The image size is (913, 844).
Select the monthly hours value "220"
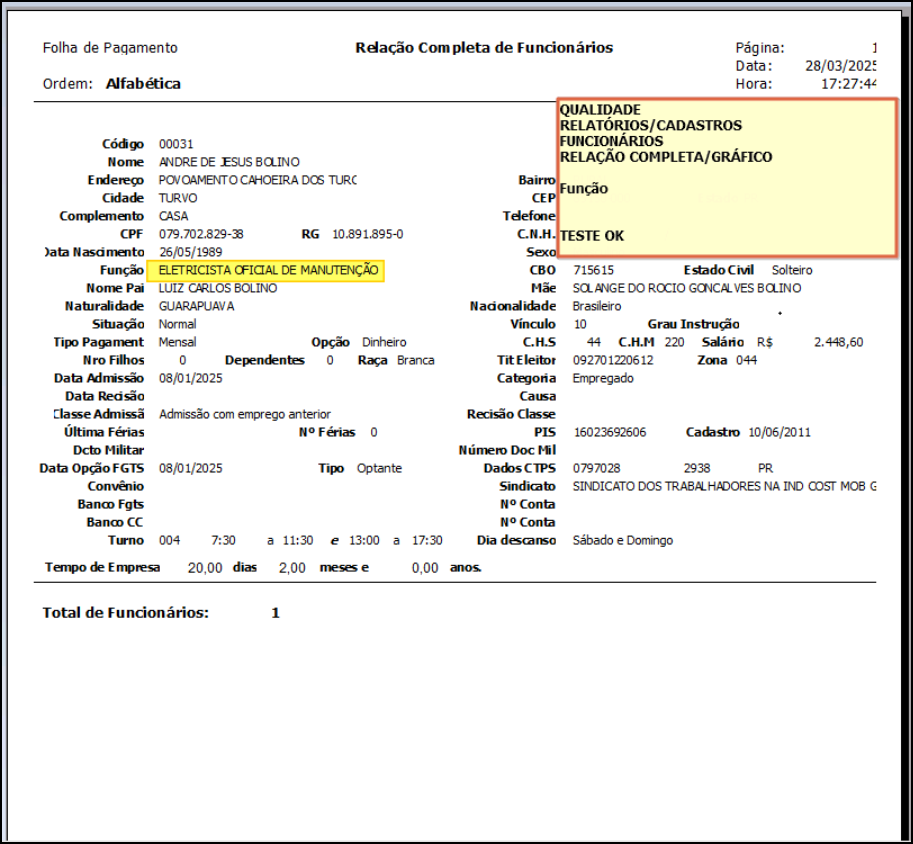(x=674, y=342)
